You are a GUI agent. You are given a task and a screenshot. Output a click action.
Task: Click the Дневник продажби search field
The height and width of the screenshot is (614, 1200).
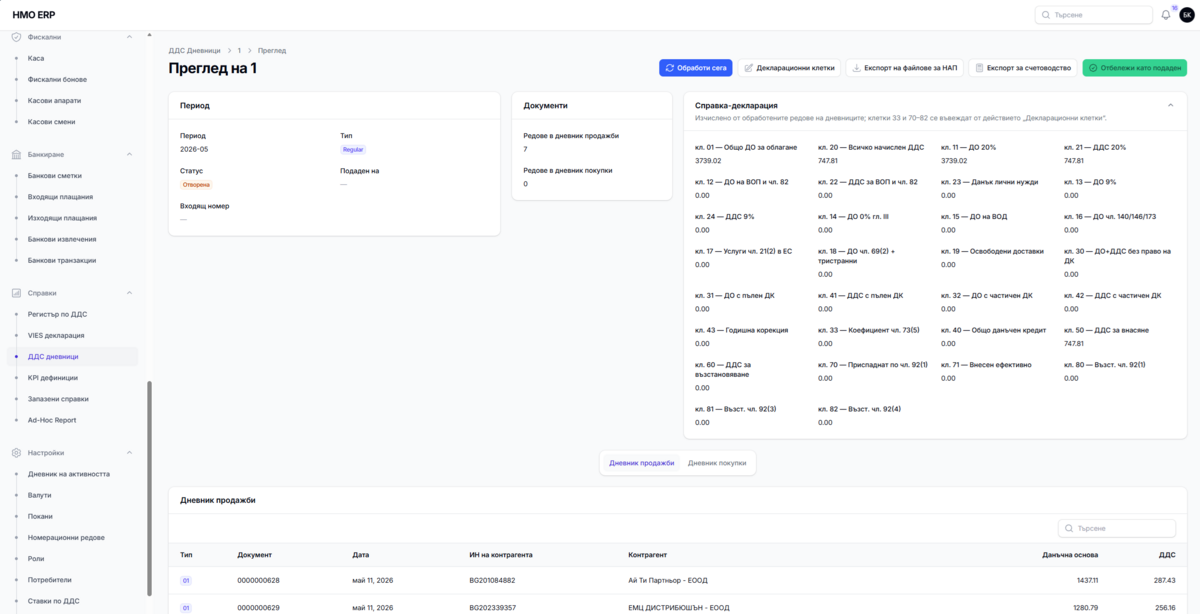(1117, 528)
